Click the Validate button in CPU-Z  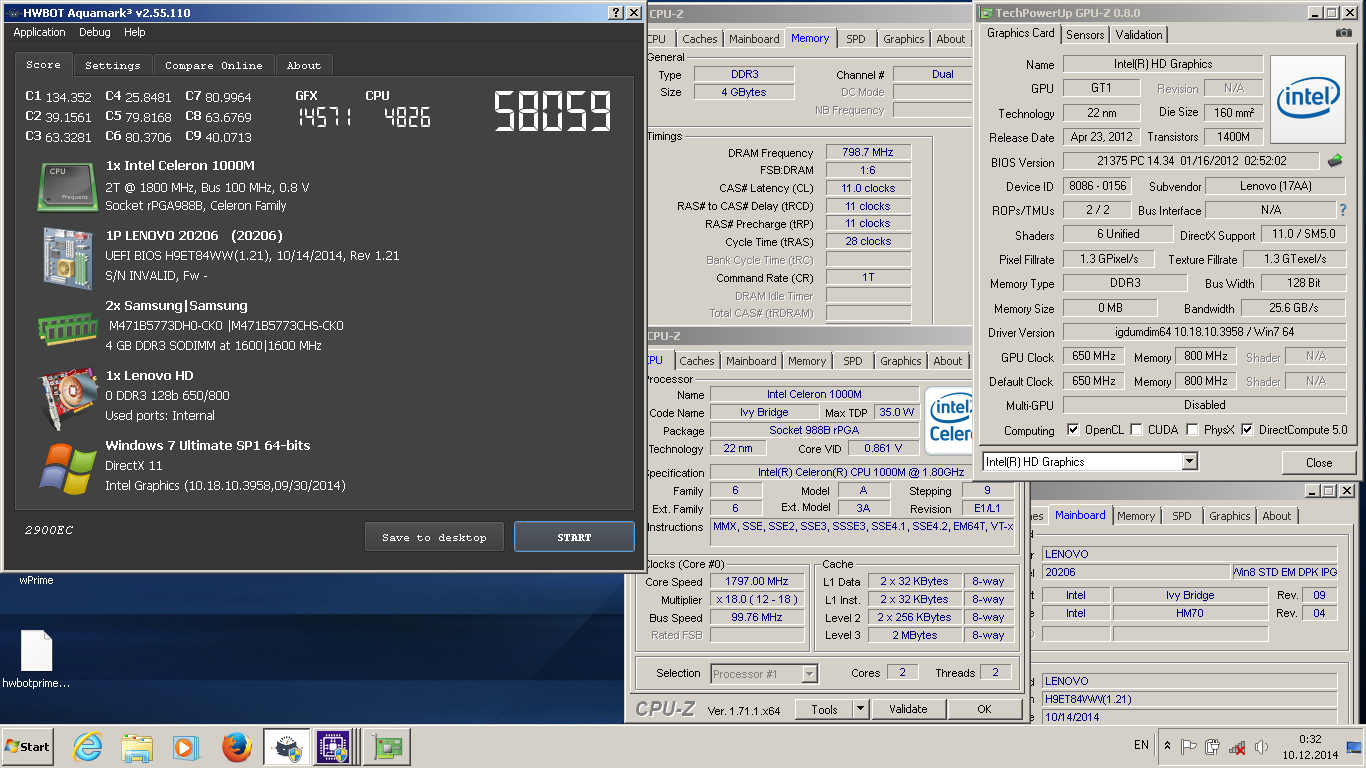[x=908, y=709]
